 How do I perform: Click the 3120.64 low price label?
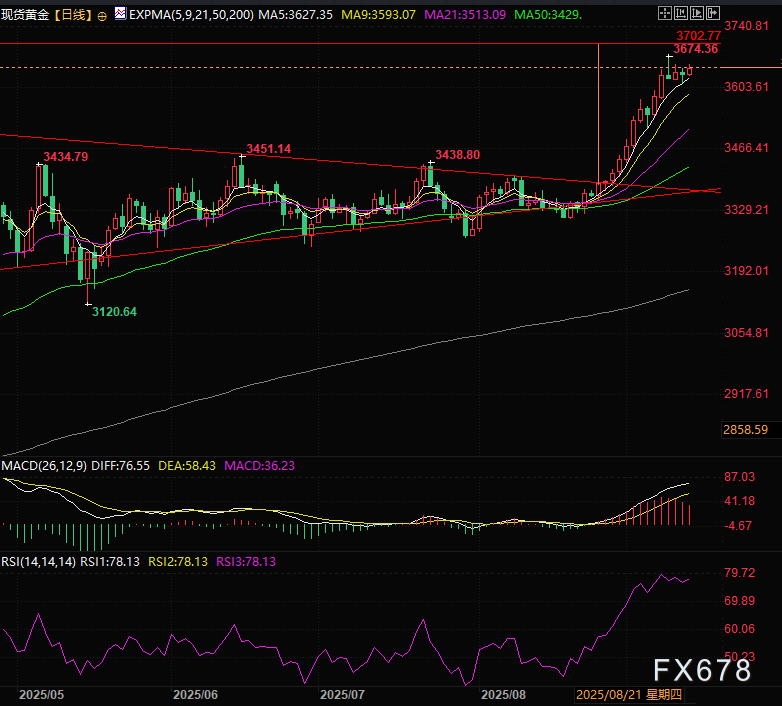pos(114,312)
